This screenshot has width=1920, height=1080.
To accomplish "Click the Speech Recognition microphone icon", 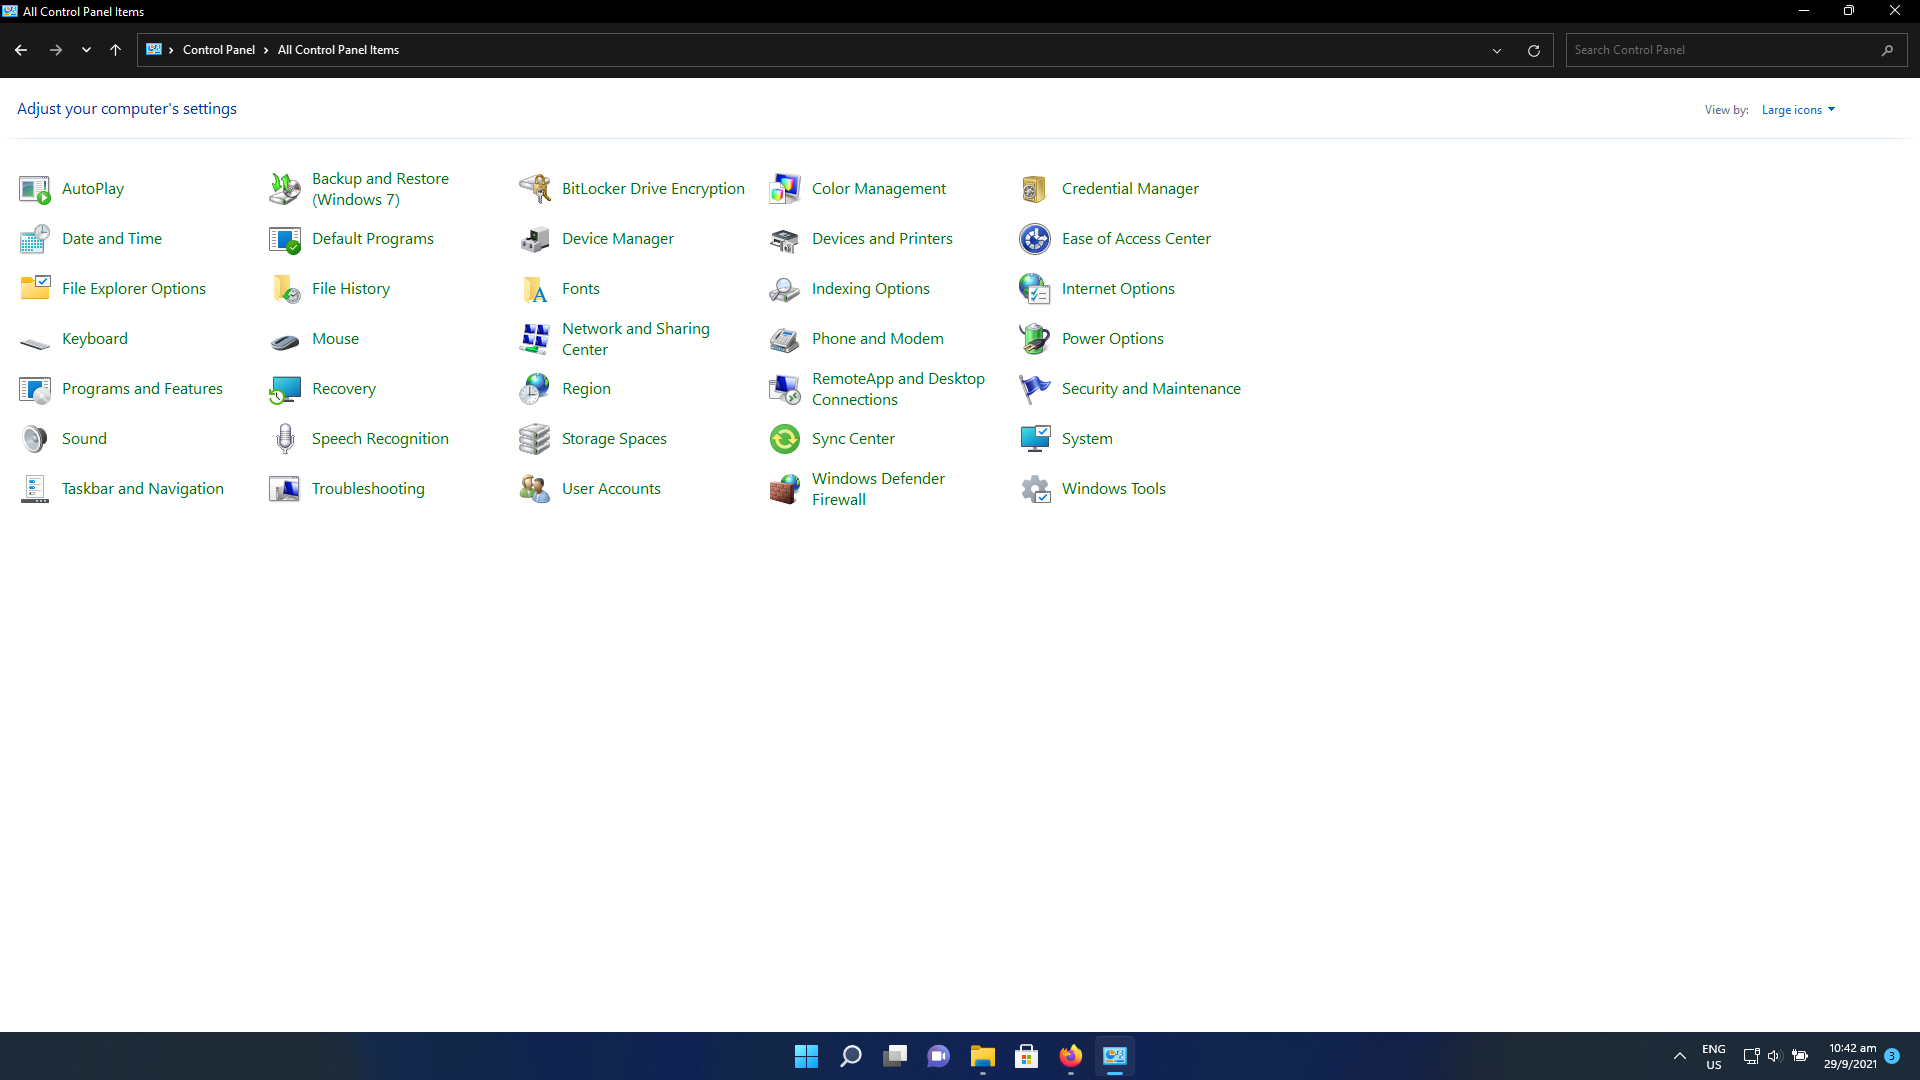I will pos(285,439).
